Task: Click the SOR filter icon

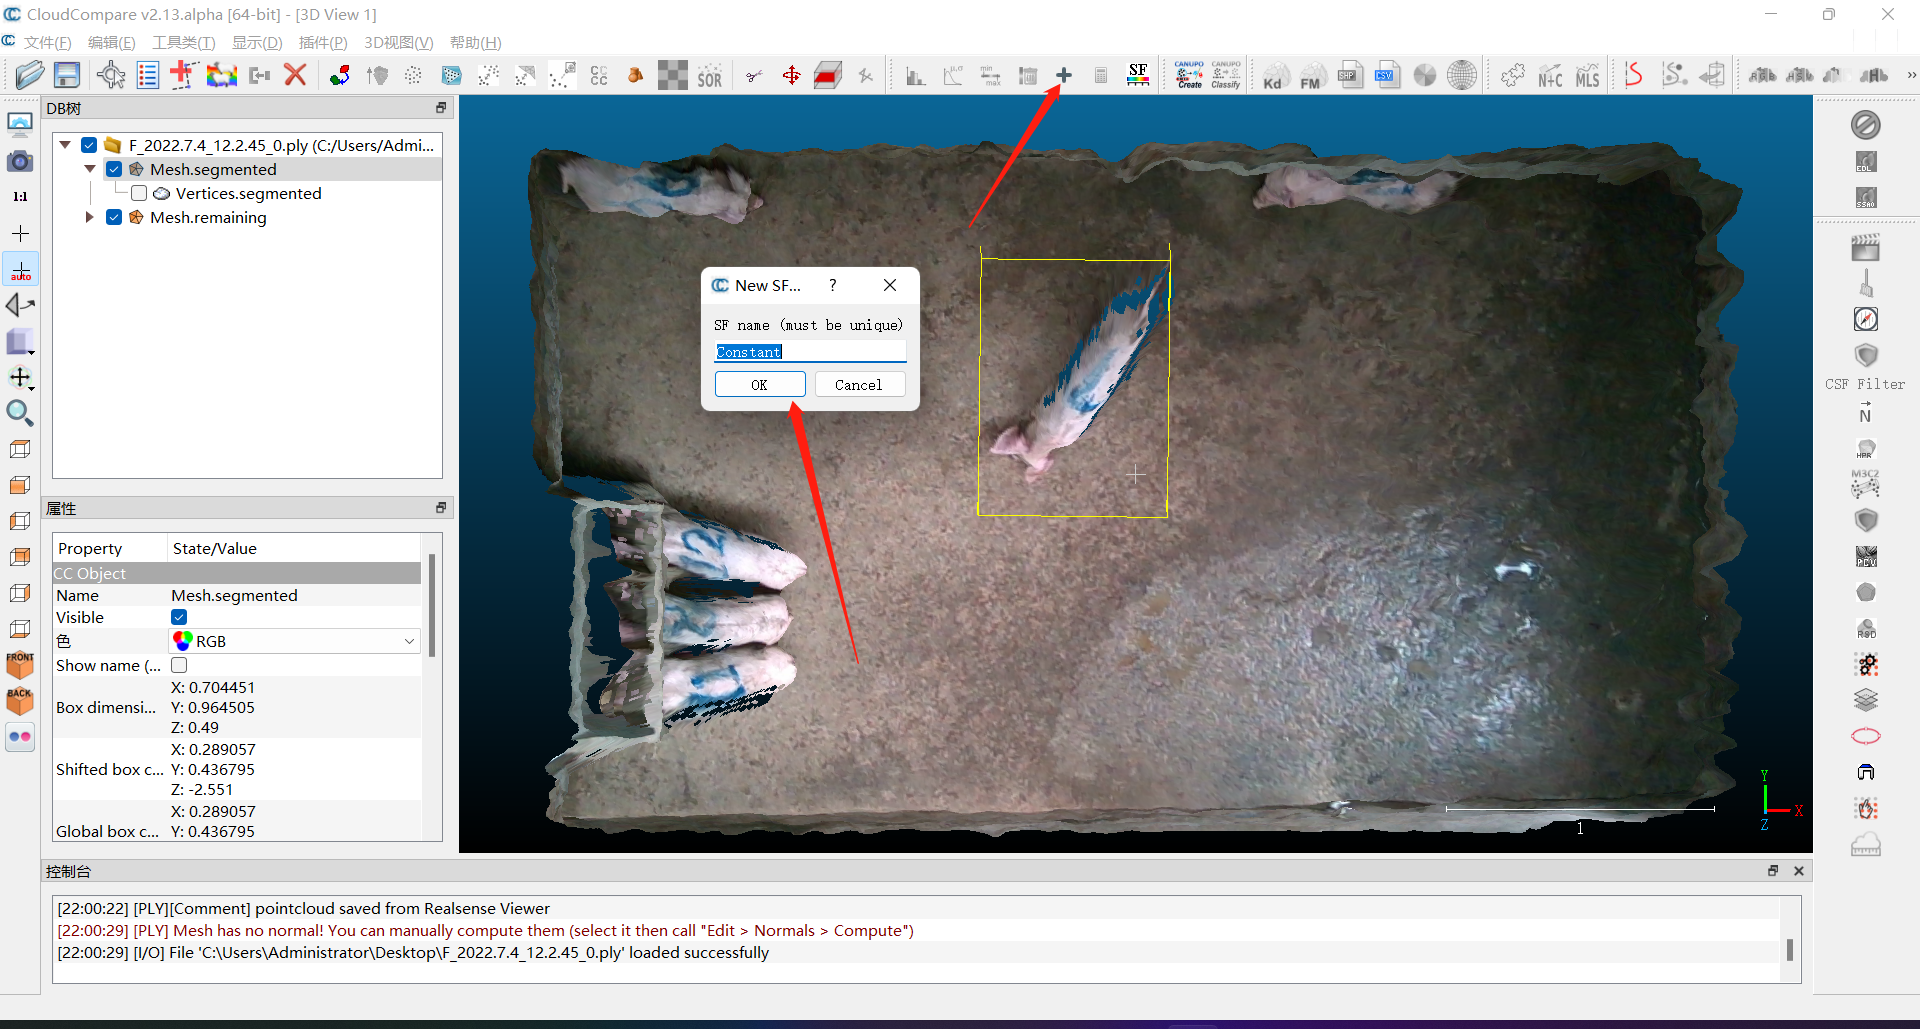Action: click(710, 76)
